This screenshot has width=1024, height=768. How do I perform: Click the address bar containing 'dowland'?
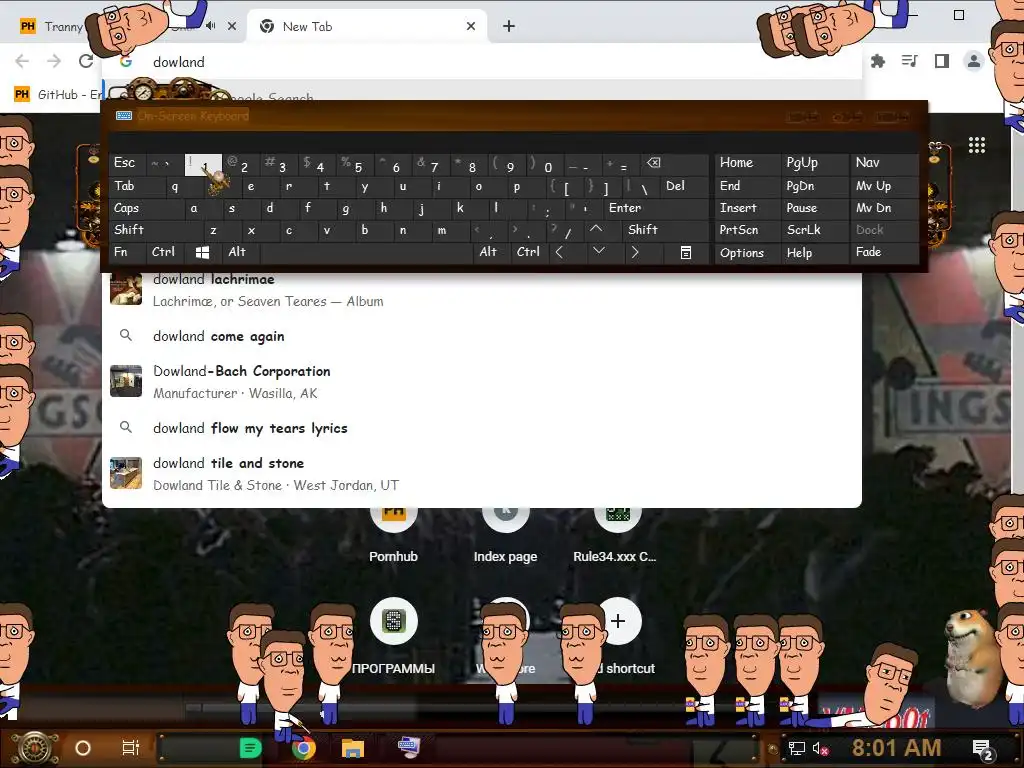click(x=483, y=61)
